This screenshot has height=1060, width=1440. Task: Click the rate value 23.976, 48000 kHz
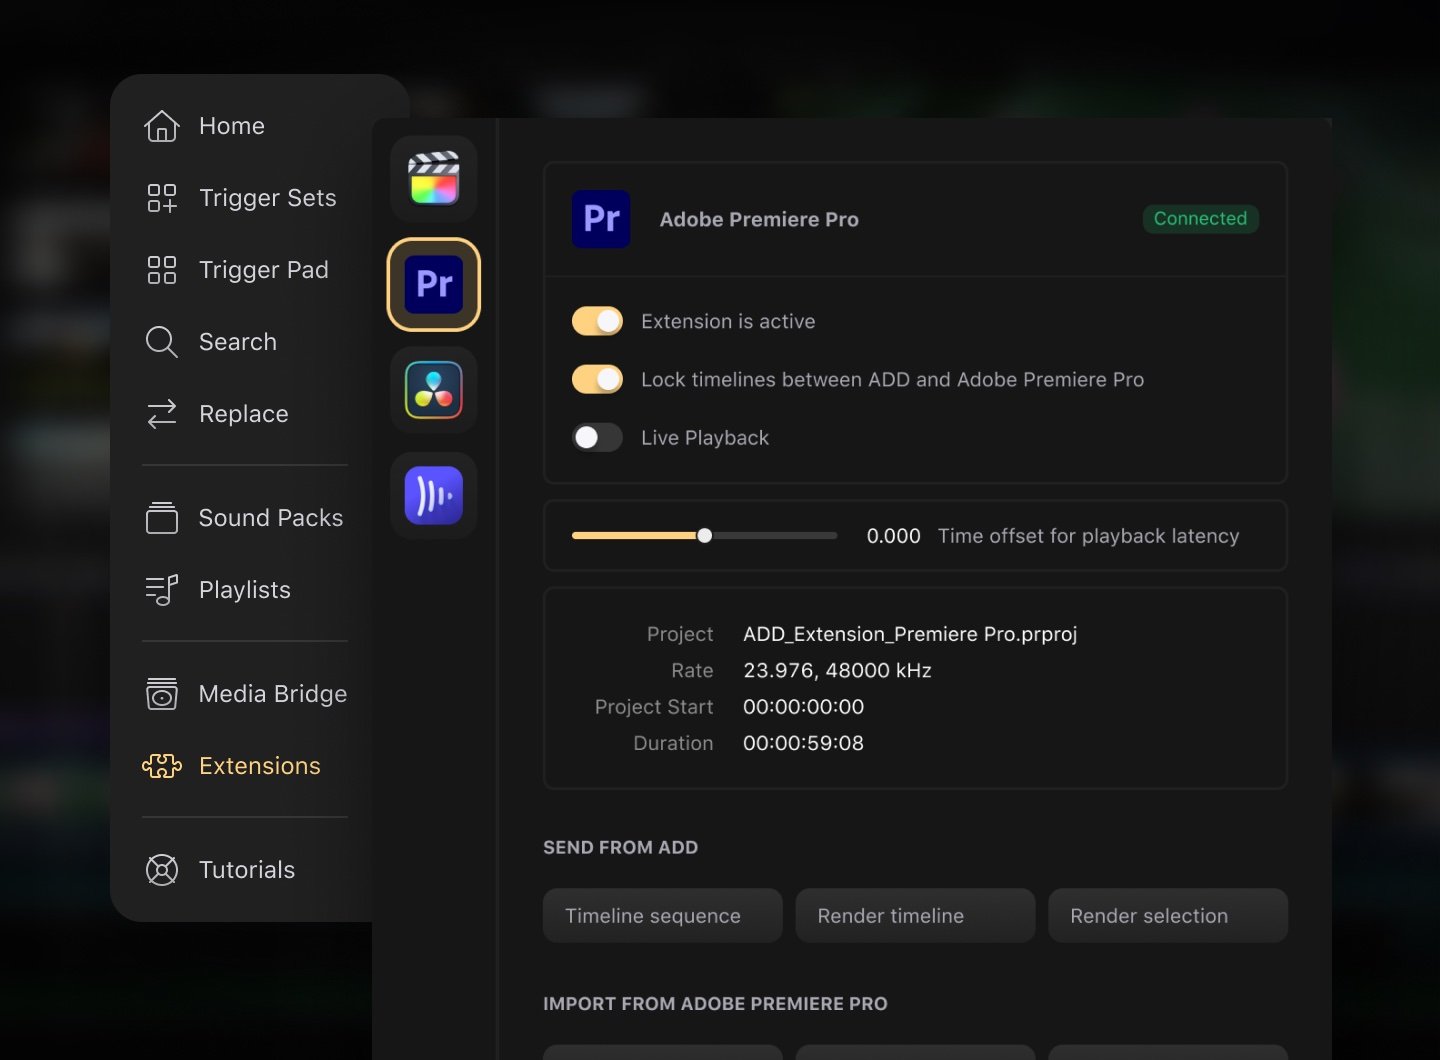pos(837,670)
